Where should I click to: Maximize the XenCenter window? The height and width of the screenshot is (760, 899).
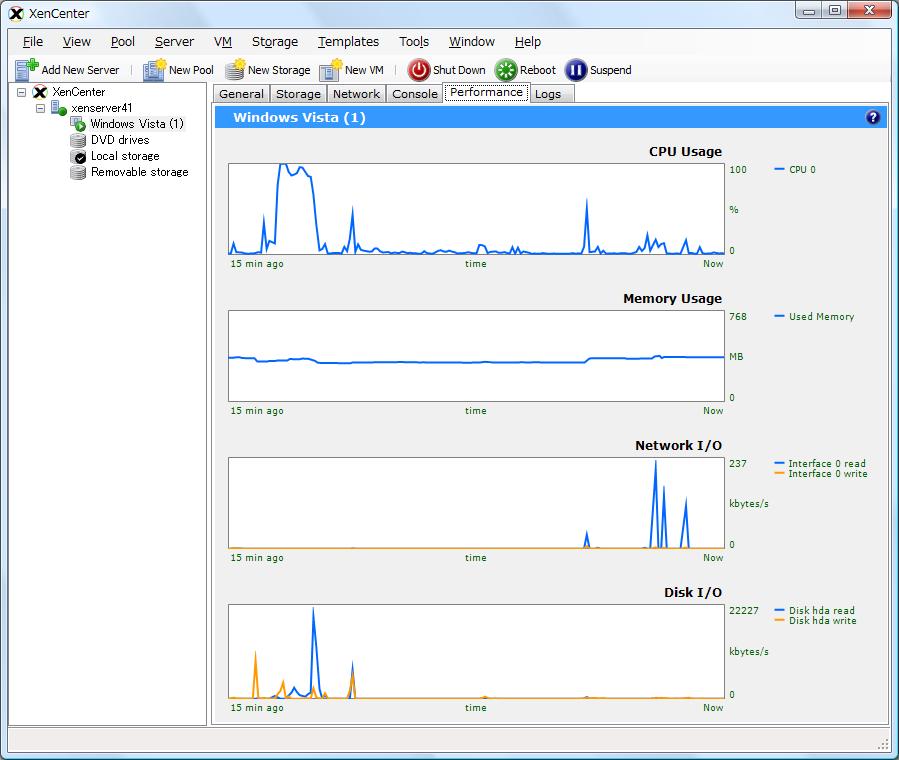(835, 10)
